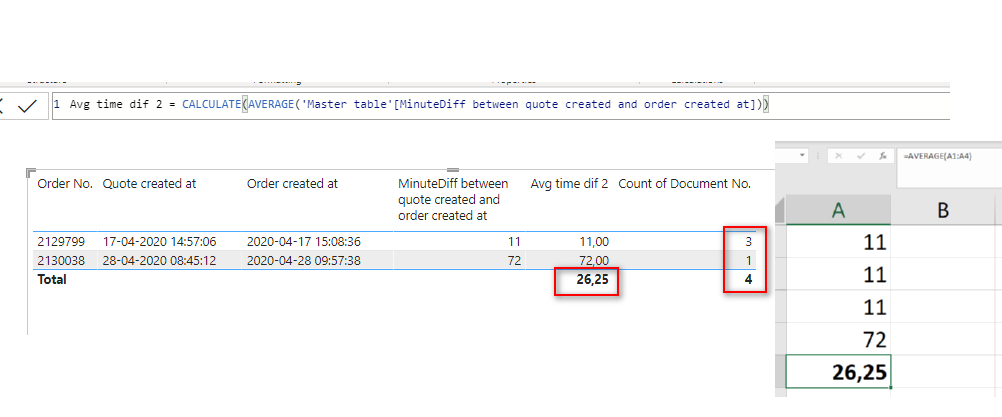Sort by the Quote created at header
This screenshot has width=1002, height=417.
pyautogui.click(x=150, y=184)
